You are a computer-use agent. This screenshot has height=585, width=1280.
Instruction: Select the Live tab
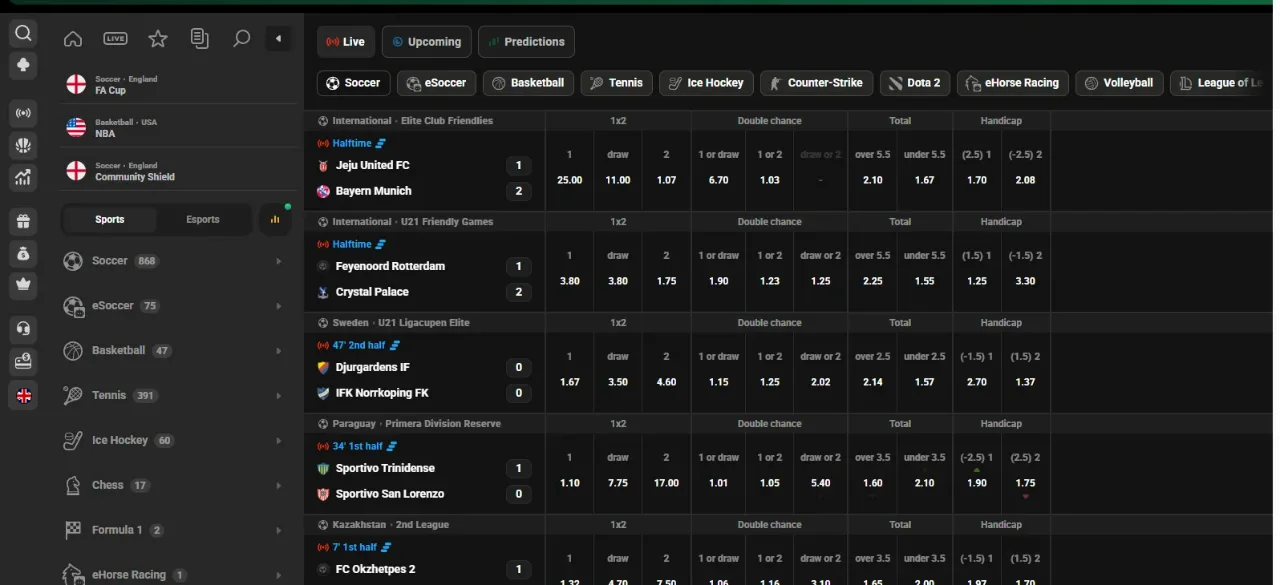click(346, 42)
